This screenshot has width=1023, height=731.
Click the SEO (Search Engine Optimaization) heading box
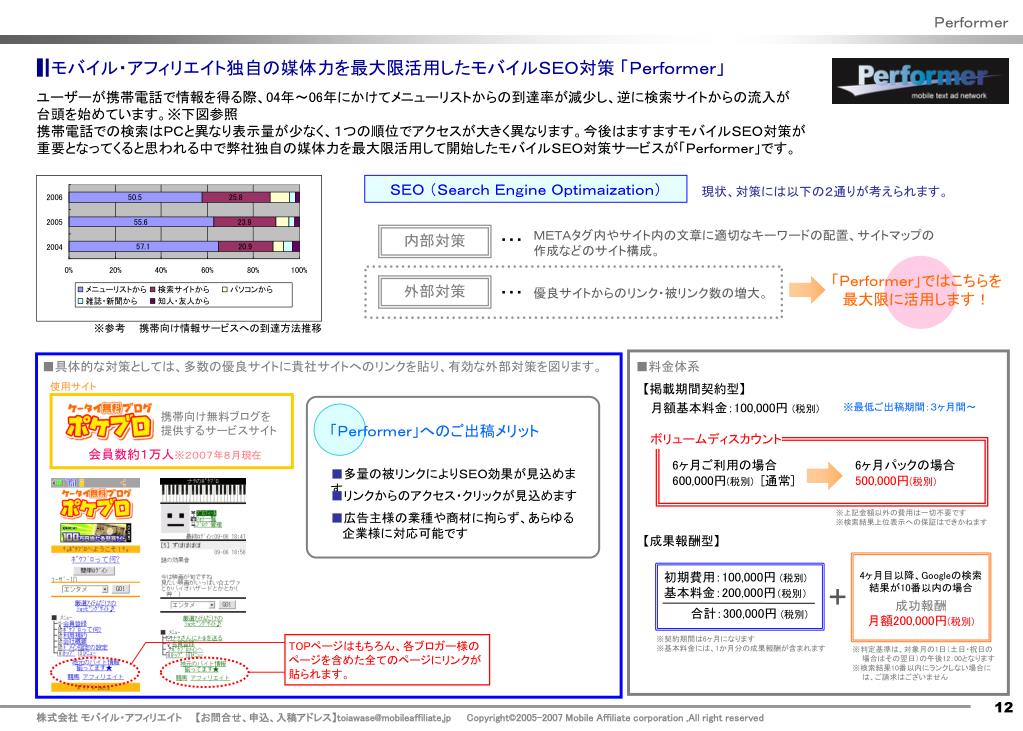tap(525, 189)
